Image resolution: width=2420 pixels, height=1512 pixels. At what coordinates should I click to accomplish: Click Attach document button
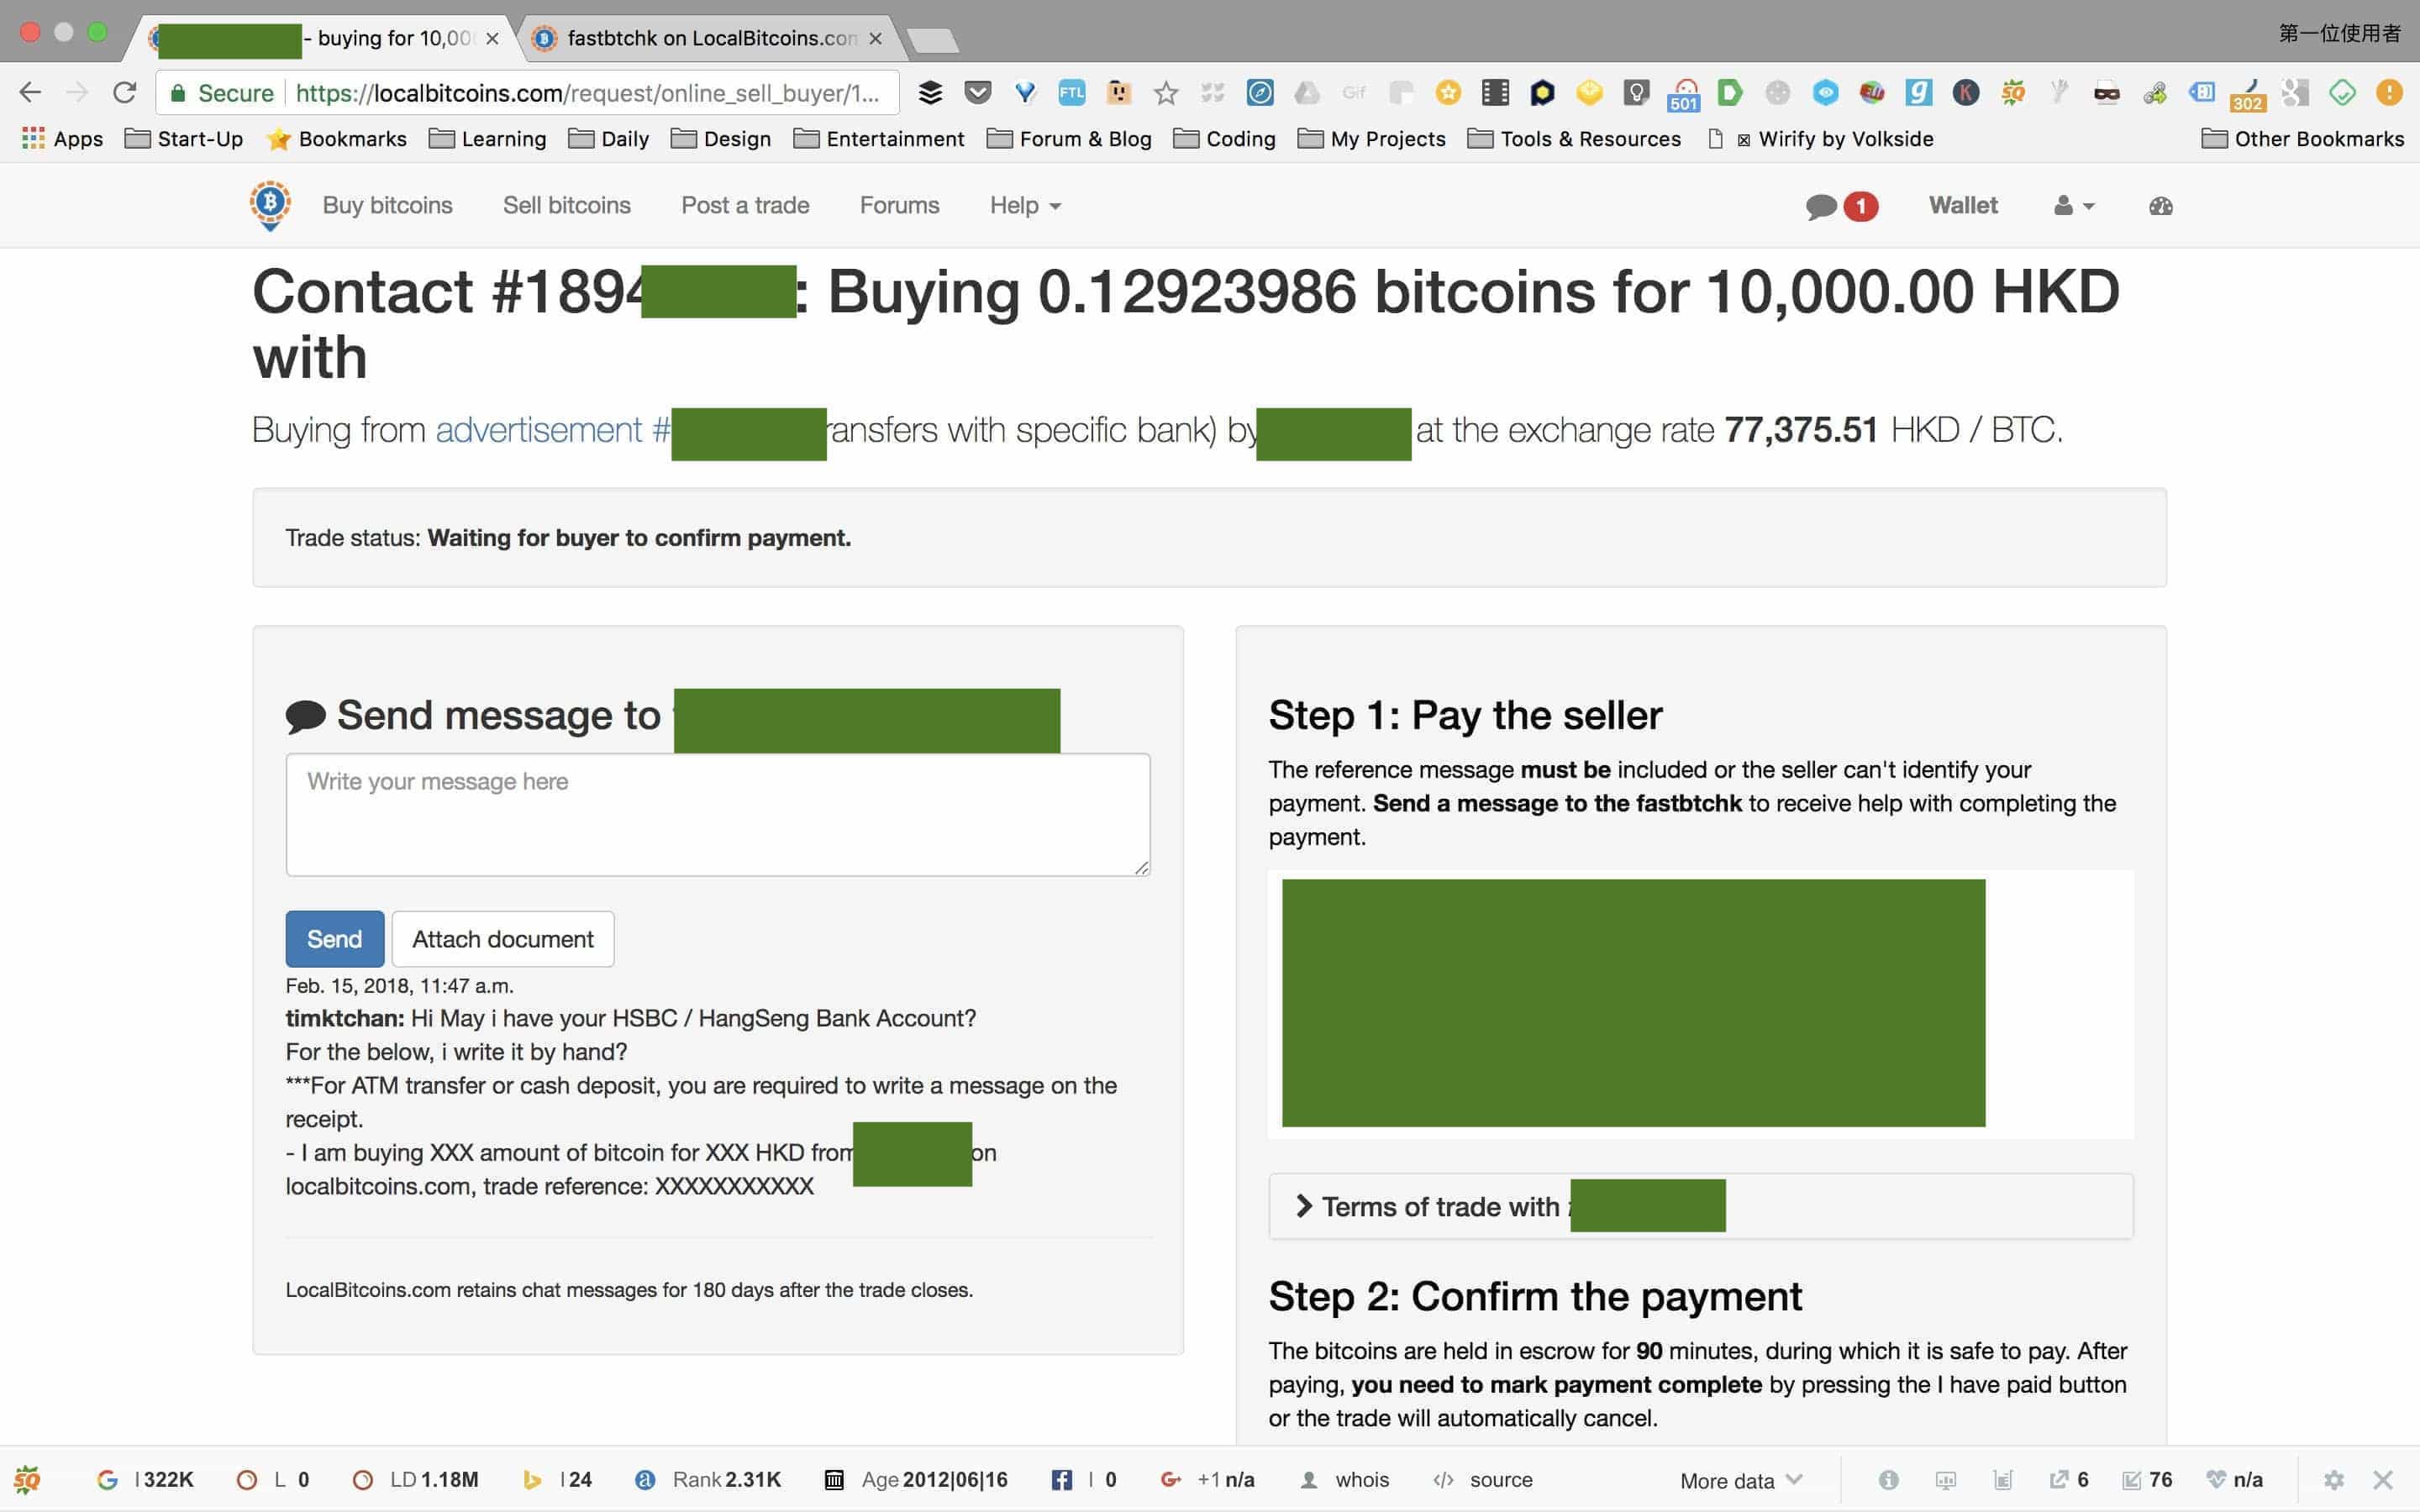[x=503, y=939]
